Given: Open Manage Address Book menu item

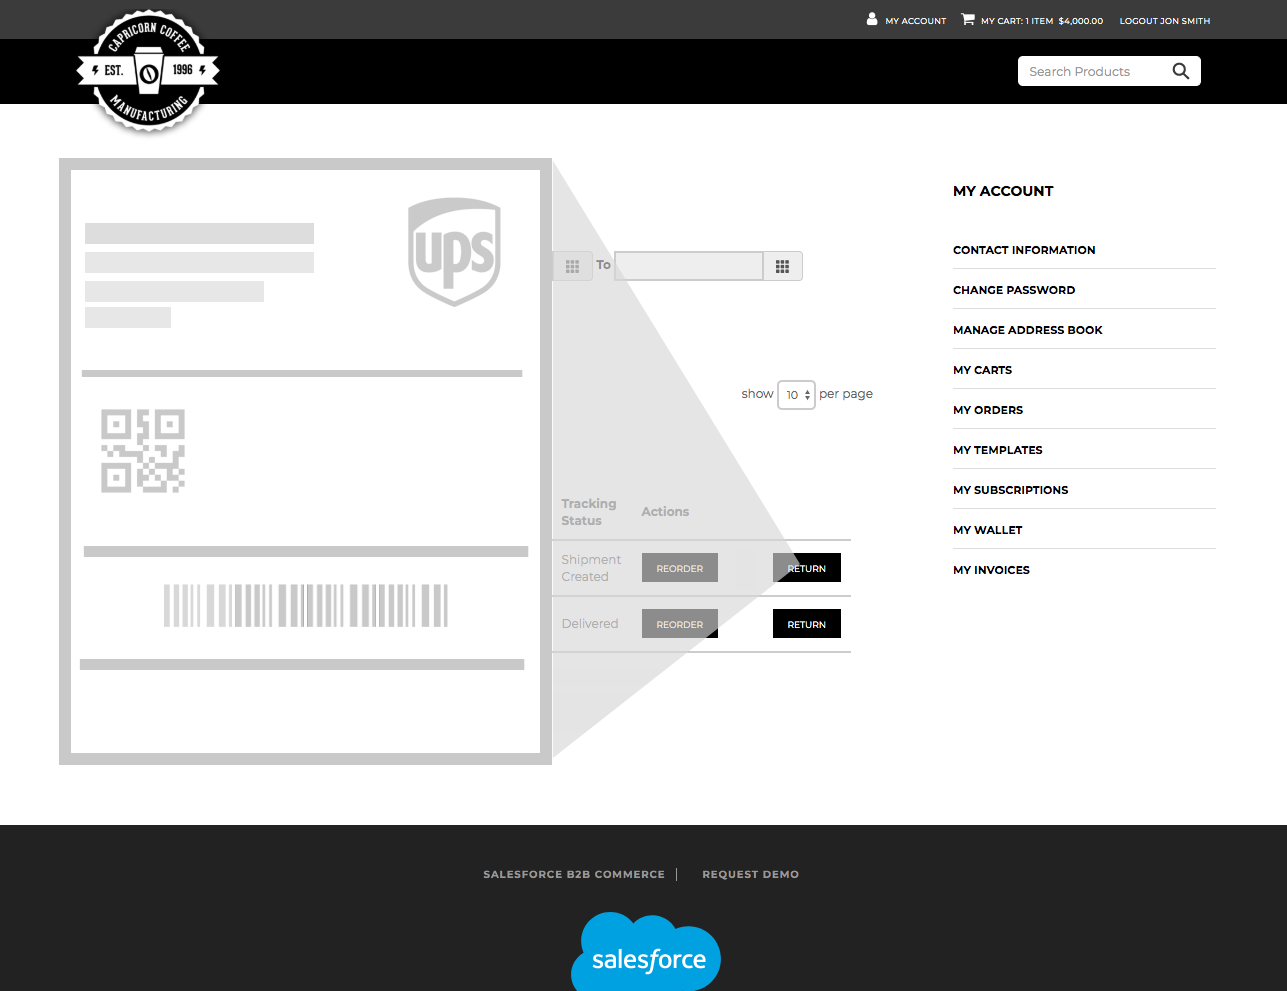Looking at the screenshot, I should 1028,330.
